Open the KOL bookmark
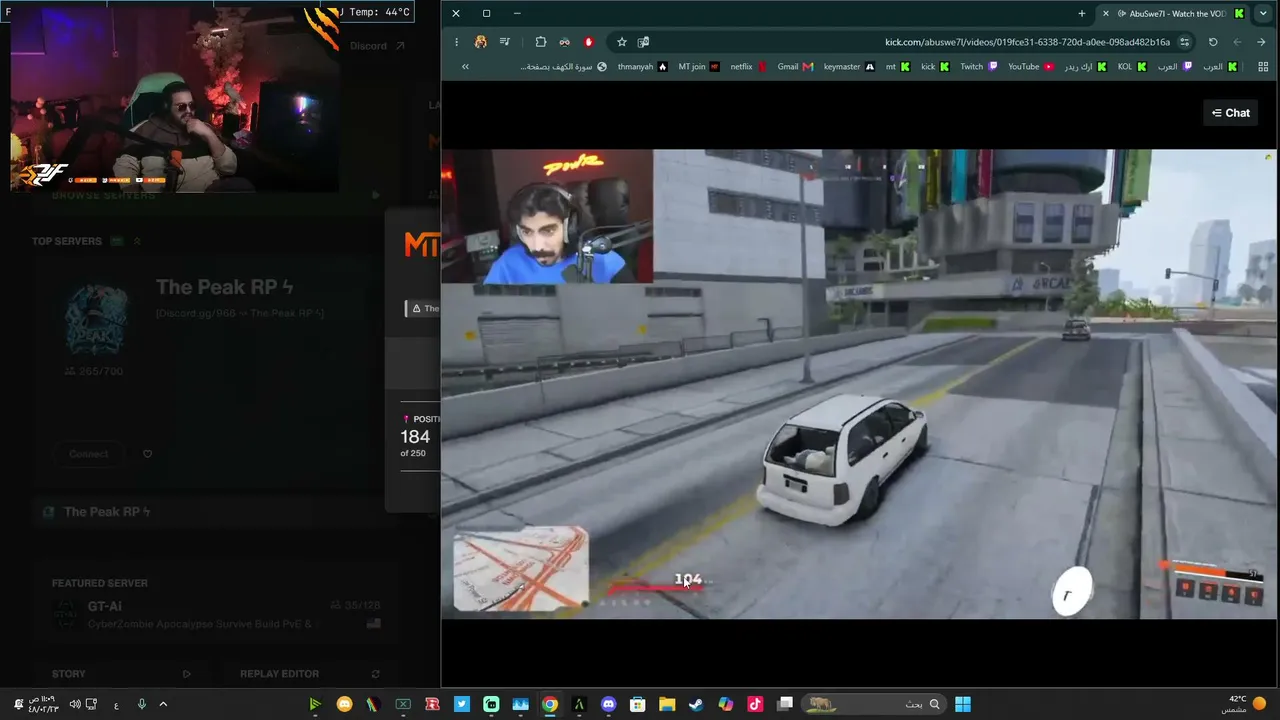The height and width of the screenshot is (720, 1280). (1132, 67)
